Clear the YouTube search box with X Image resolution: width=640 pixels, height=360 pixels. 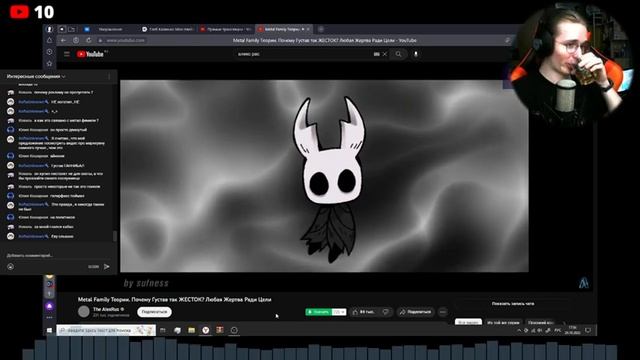click(x=384, y=54)
